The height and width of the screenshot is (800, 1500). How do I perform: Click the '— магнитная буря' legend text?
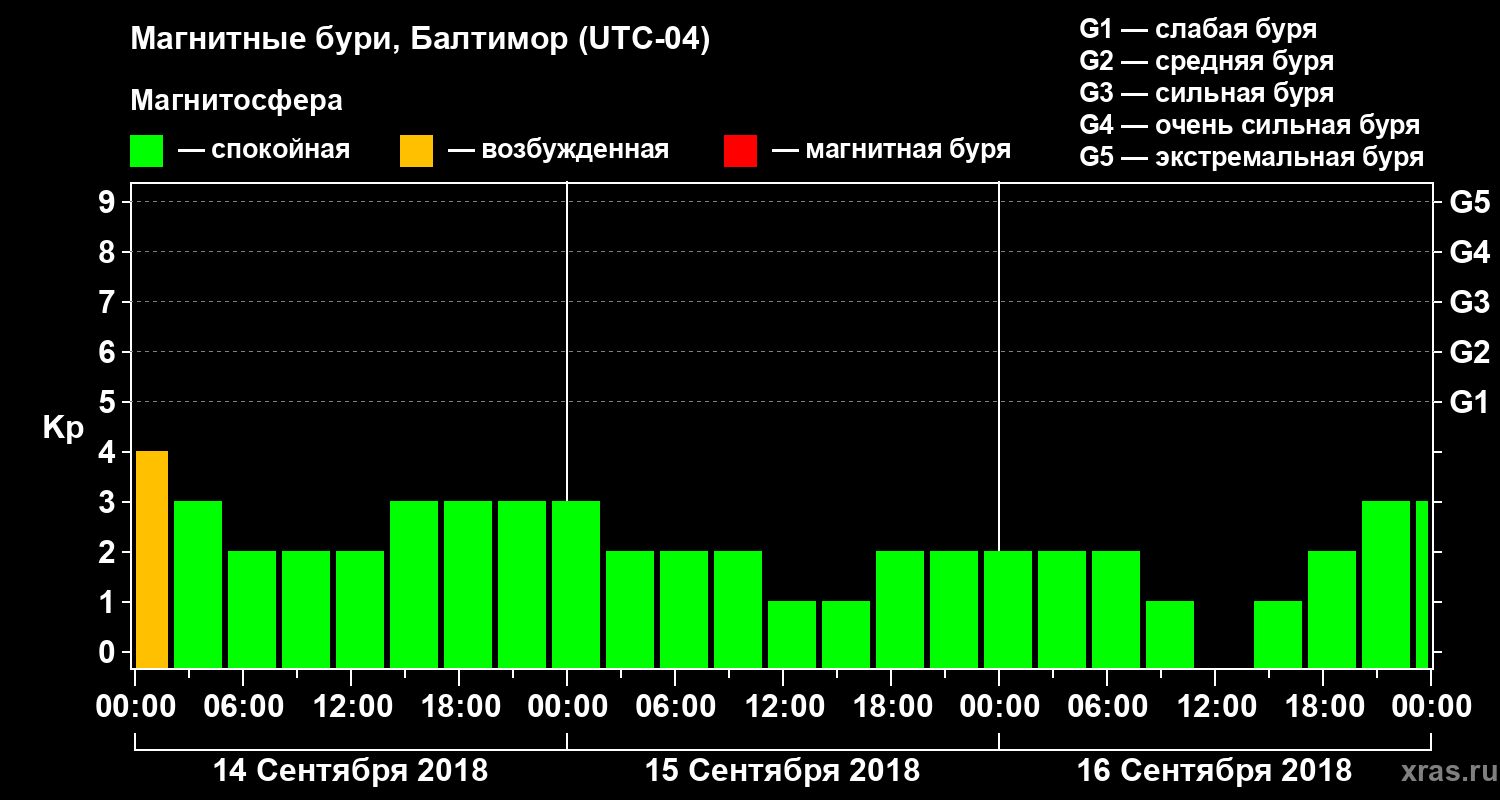click(891, 151)
